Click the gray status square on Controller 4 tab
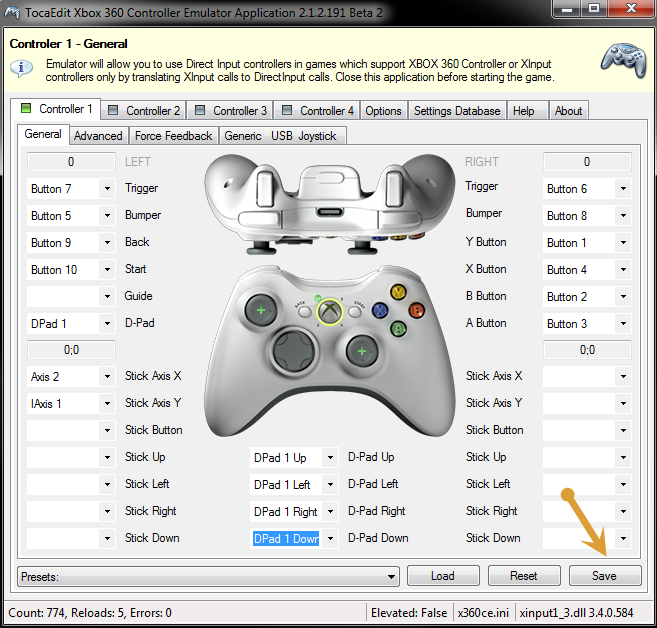 (x=287, y=110)
